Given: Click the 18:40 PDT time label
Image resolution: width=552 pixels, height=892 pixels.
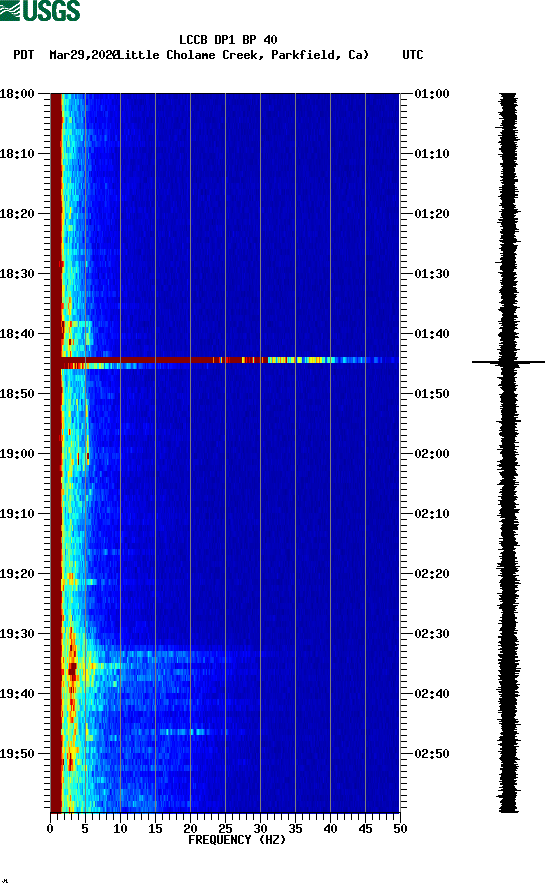Looking at the screenshot, I should [17, 334].
